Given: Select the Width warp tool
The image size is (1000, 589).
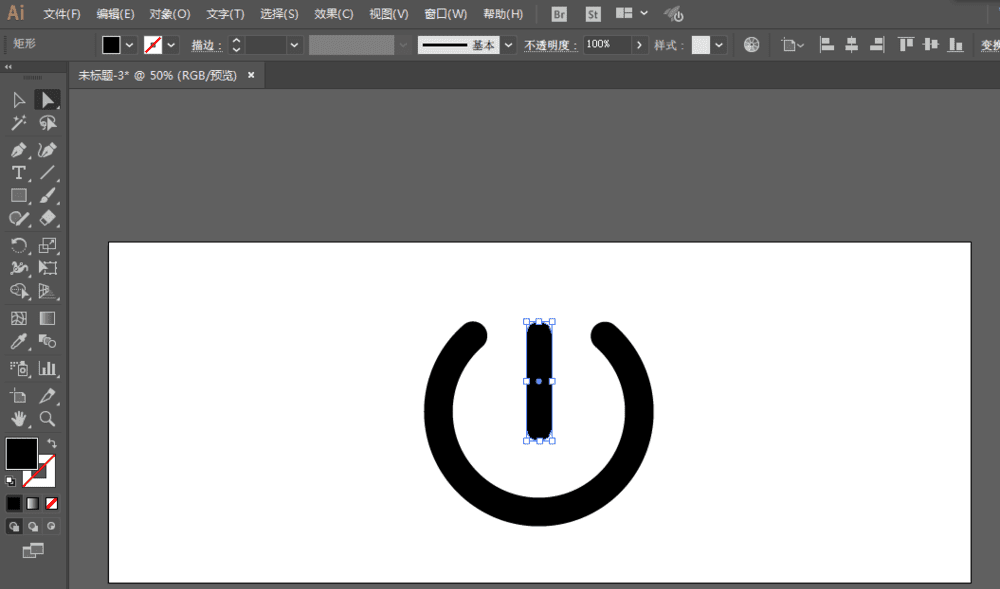Looking at the screenshot, I should (18, 268).
